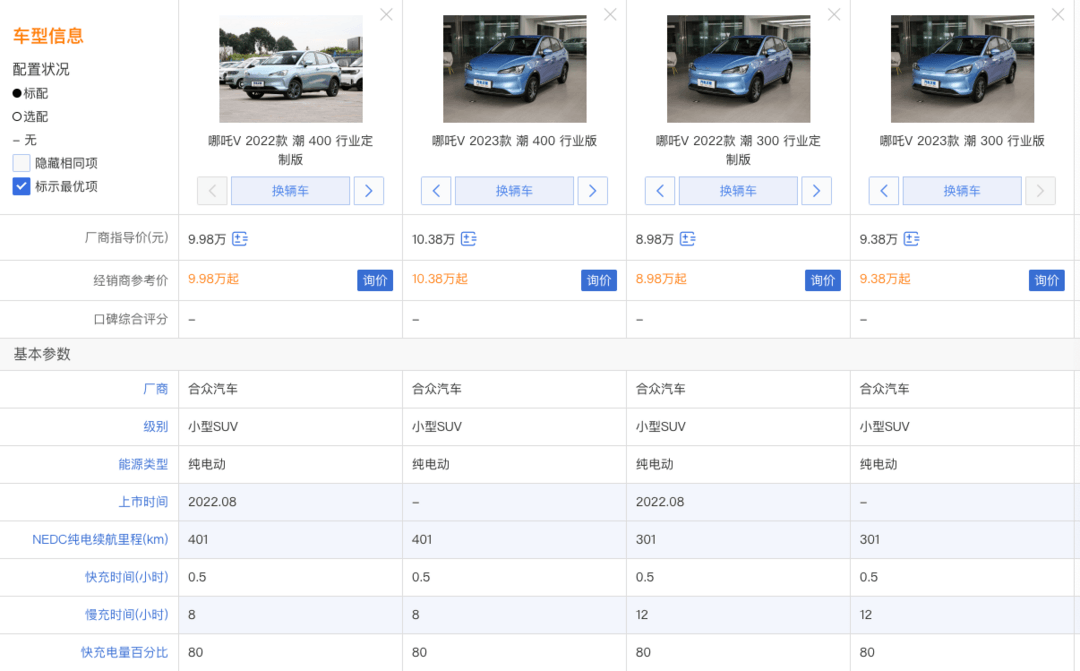Open price calculator icon next to 8.98万
Image resolution: width=1080 pixels, height=671 pixels.
tap(687, 239)
